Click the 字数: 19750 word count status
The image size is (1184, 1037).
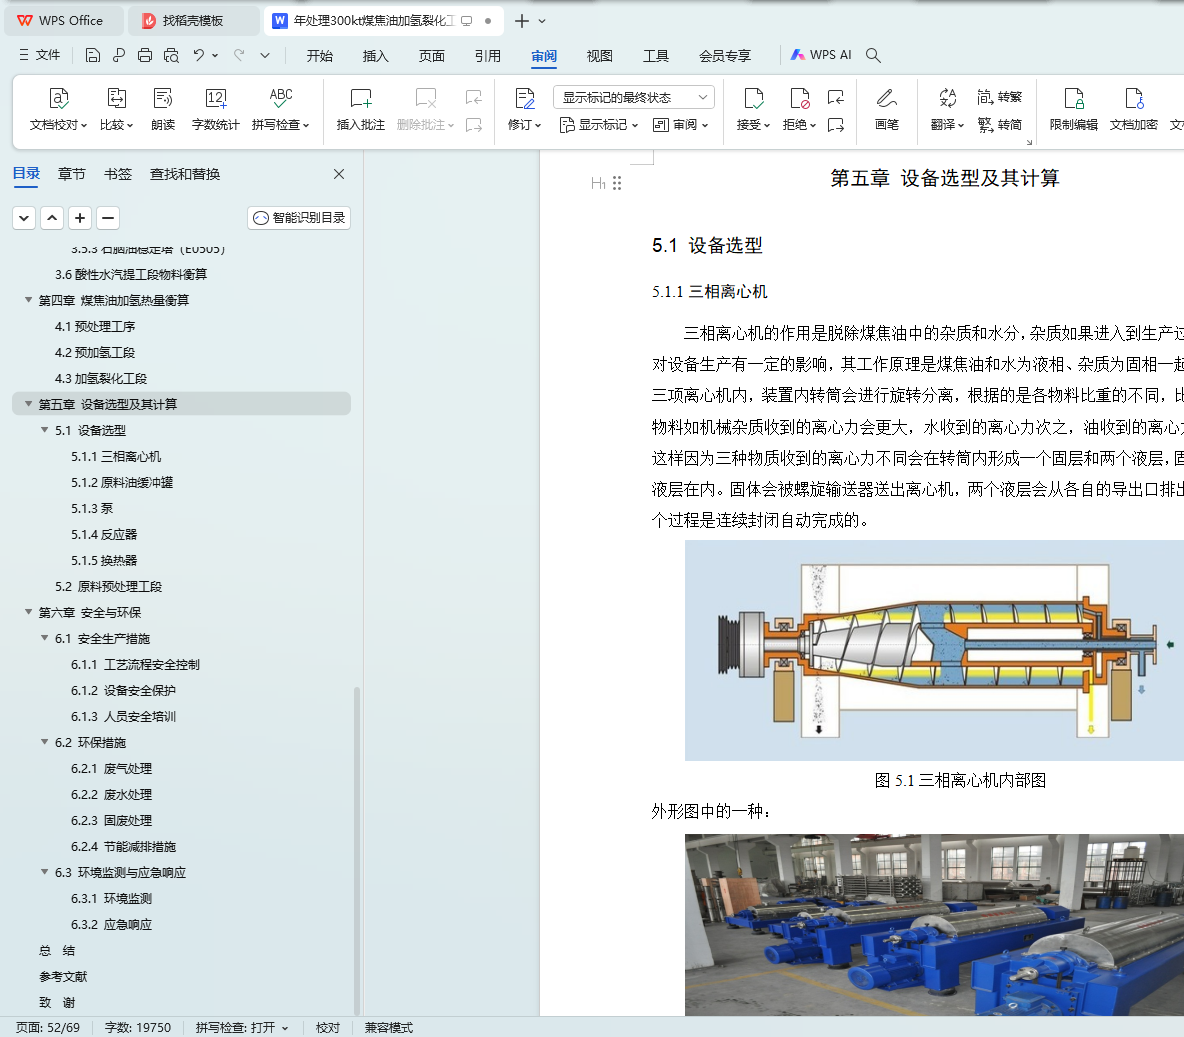click(x=138, y=1028)
